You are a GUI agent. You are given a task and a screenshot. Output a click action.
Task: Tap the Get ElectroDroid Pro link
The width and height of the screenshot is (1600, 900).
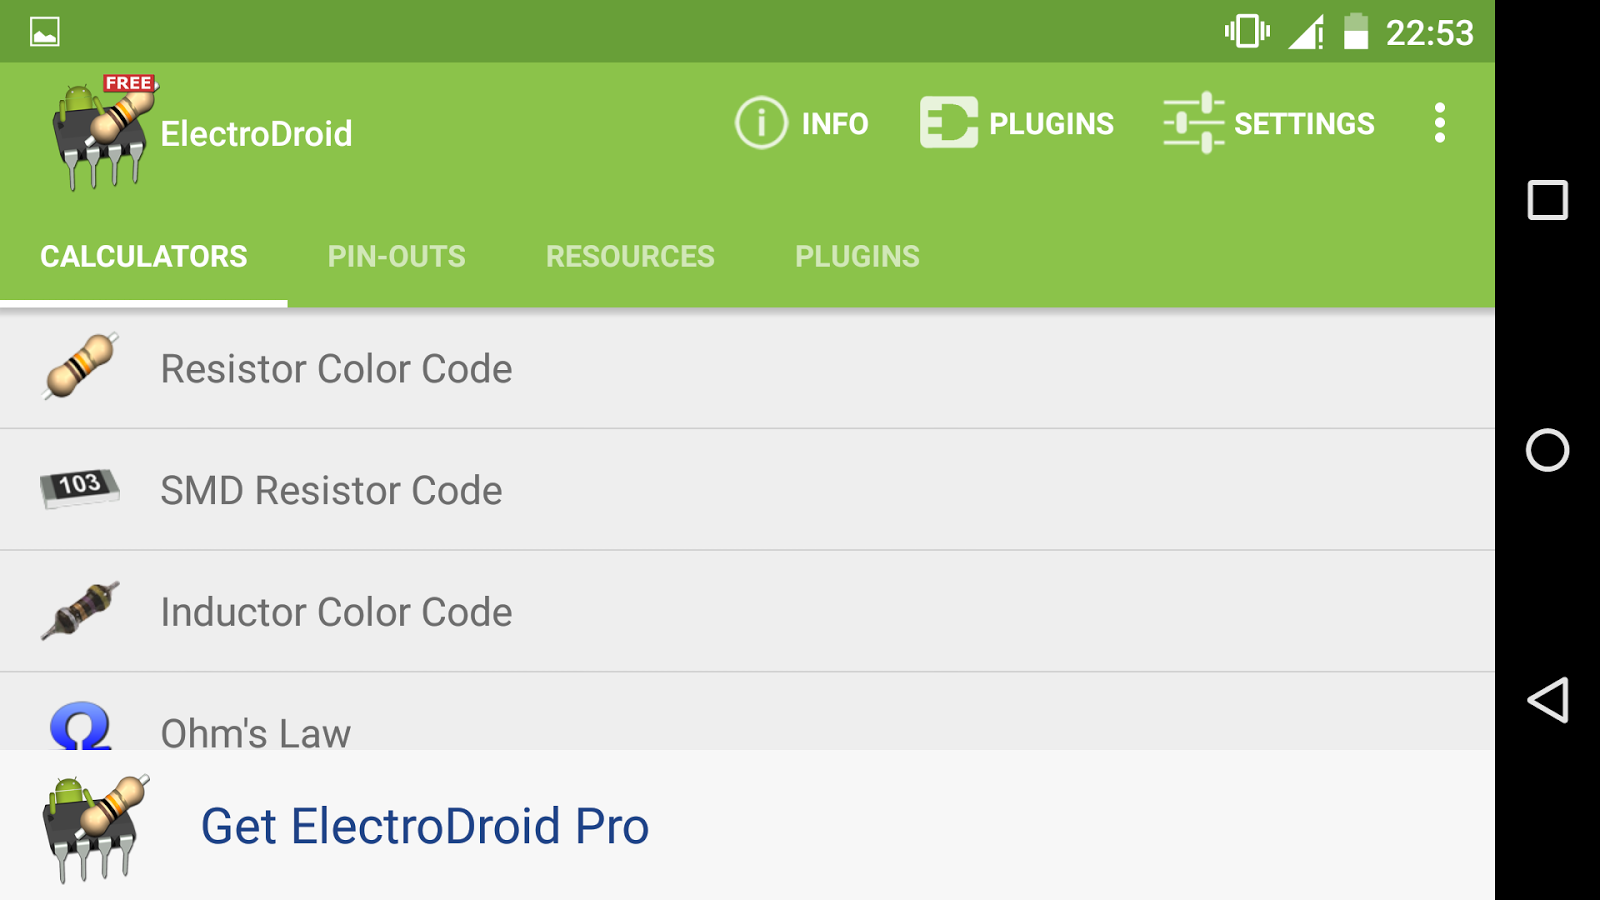click(425, 826)
